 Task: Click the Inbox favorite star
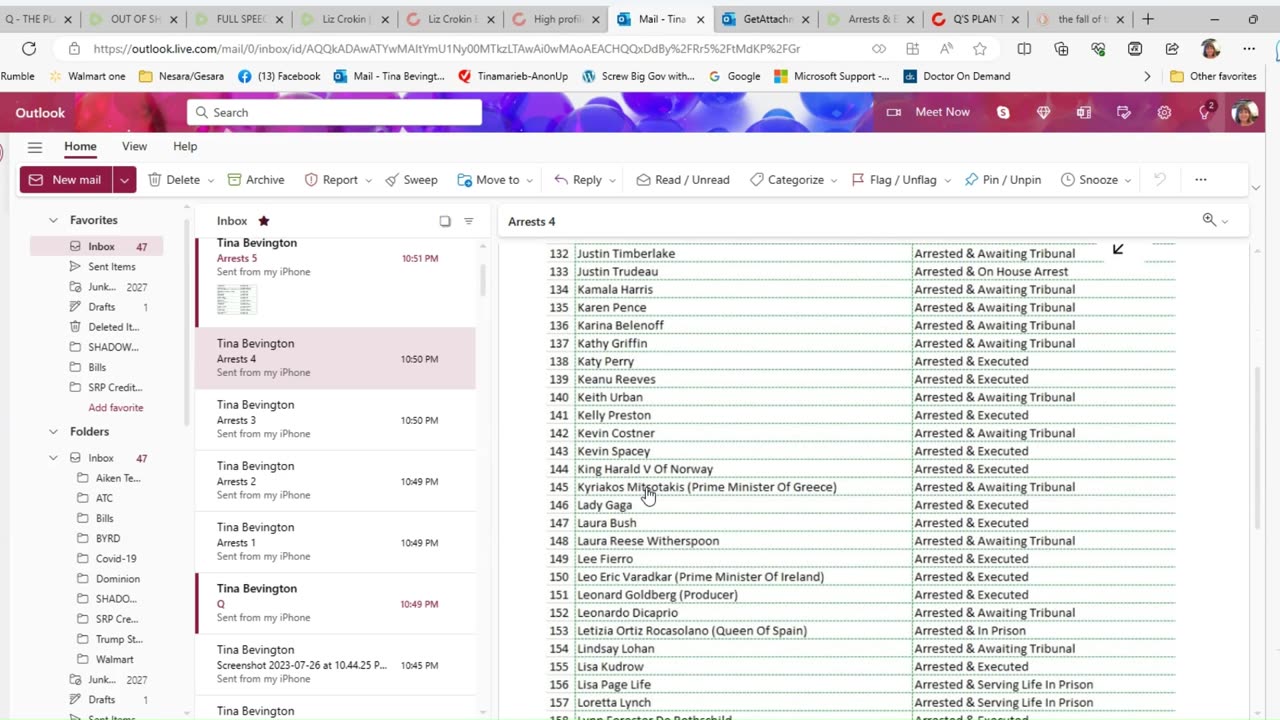click(x=264, y=221)
